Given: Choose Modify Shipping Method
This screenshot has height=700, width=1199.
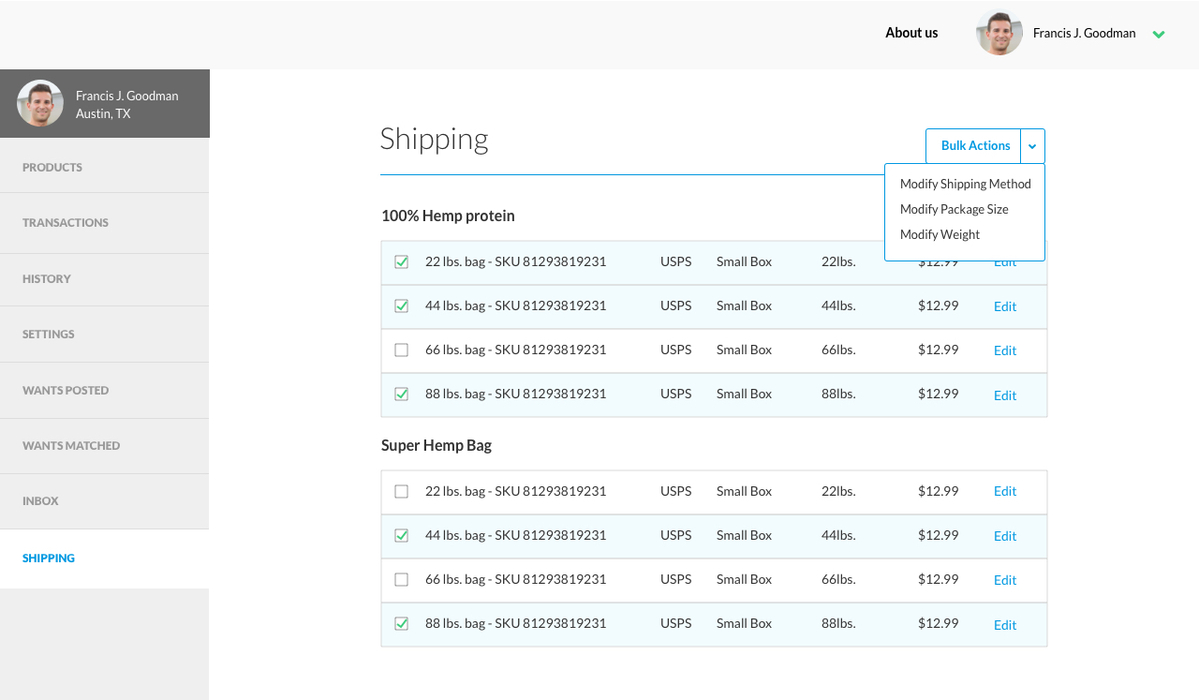Looking at the screenshot, I should click(x=965, y=184).
